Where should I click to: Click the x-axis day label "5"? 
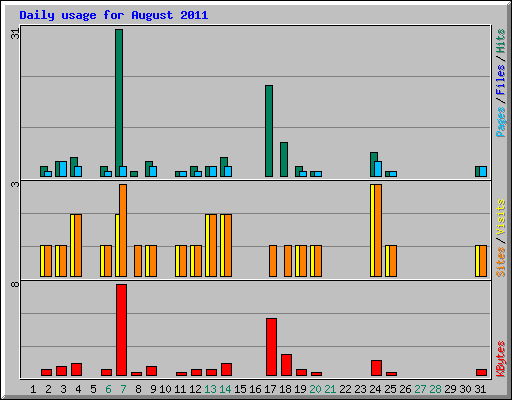point(93,389)
